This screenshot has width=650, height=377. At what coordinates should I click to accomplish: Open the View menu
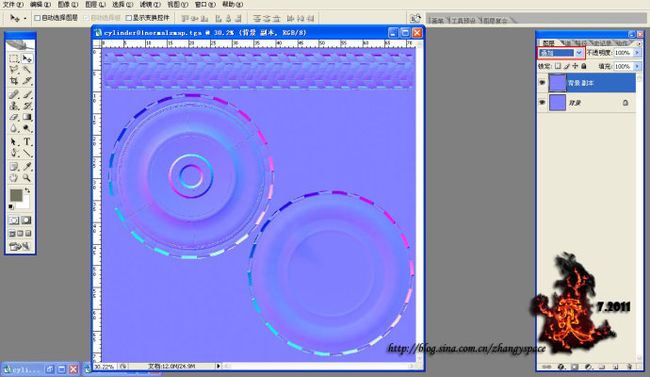click(x=177, y=5)
